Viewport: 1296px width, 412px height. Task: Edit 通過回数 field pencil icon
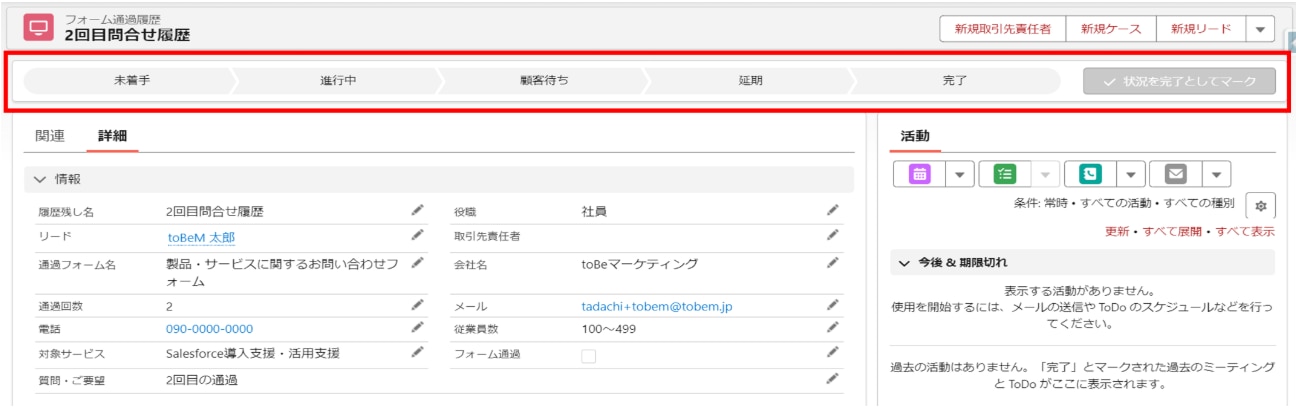click(417, 305)
